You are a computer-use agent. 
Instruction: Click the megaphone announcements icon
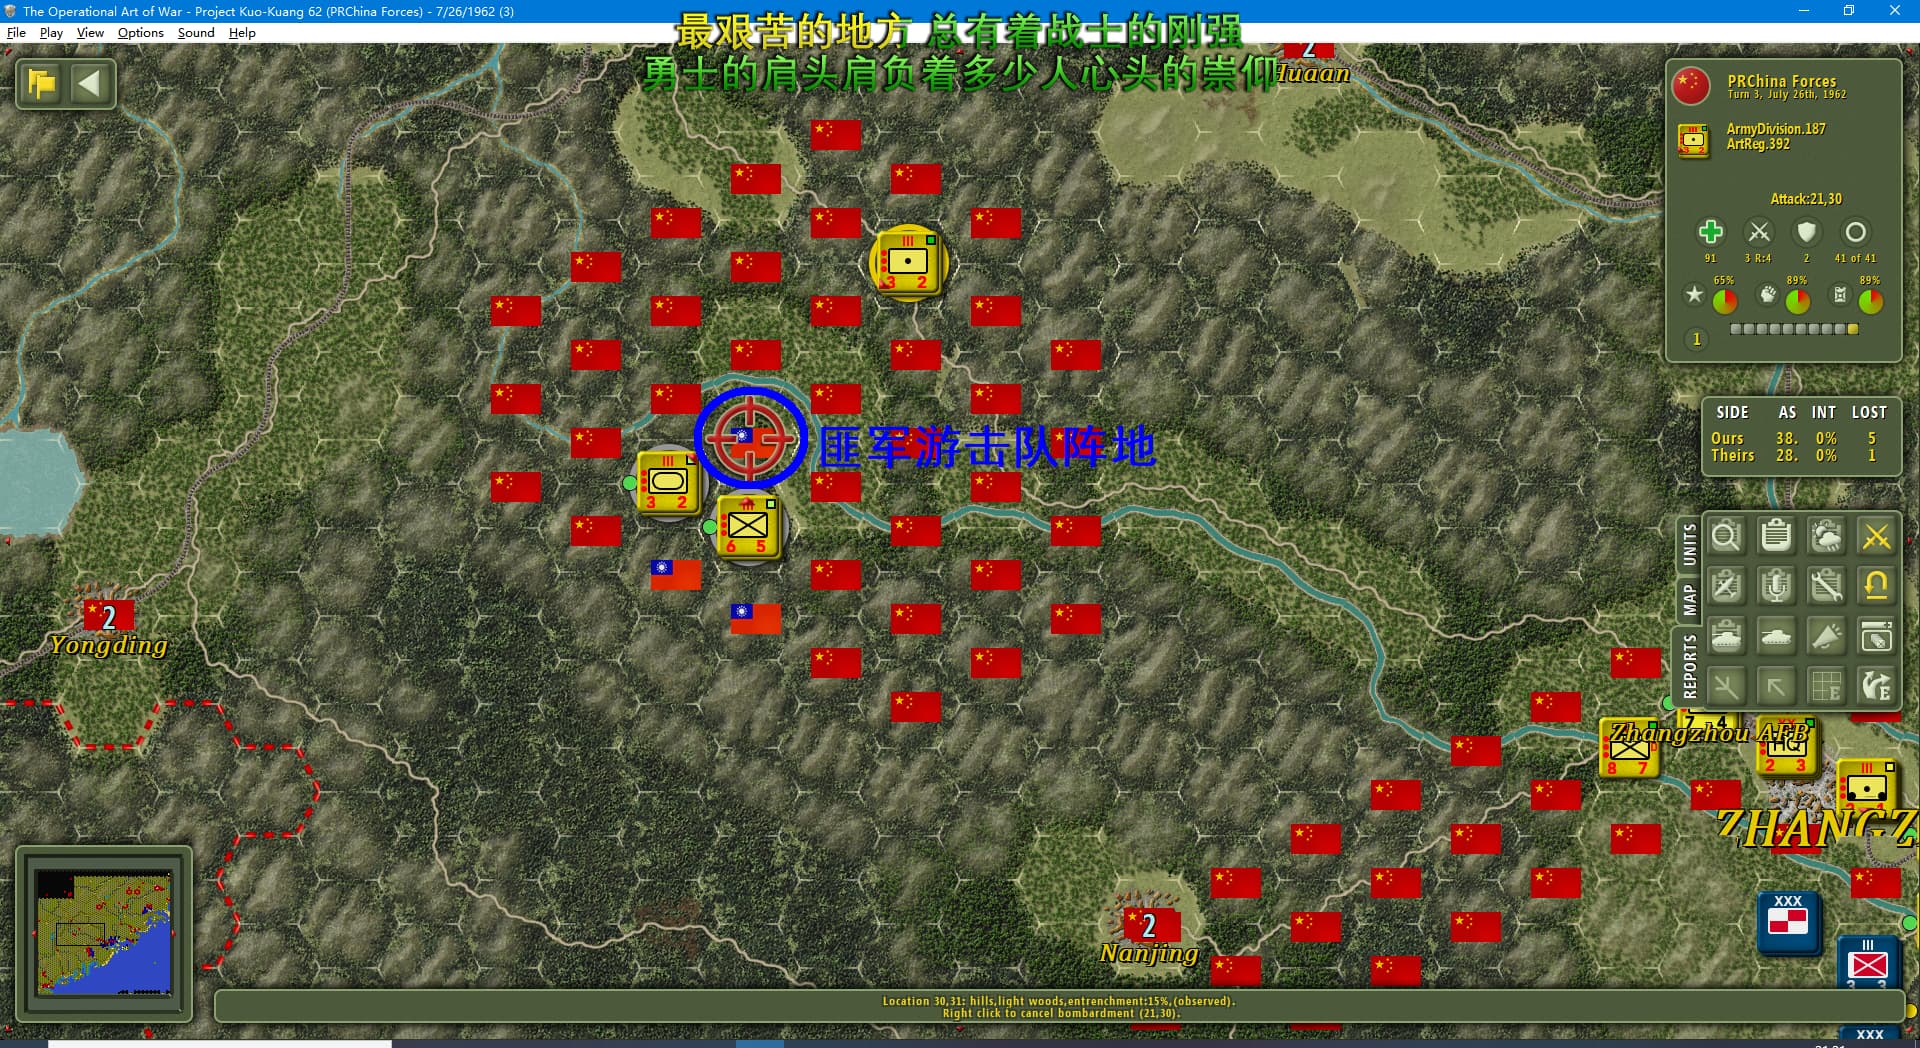tap(1826, 636)
